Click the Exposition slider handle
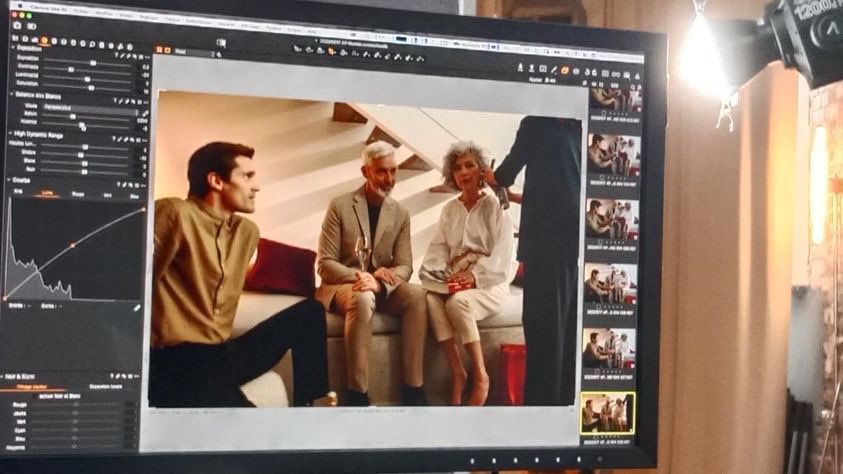 [93, 63]
